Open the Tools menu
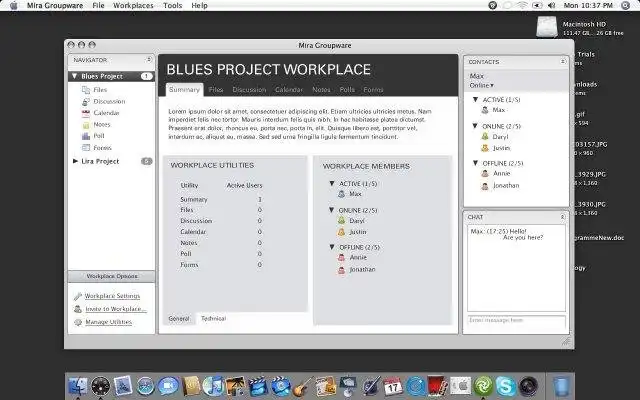640x400 pixels. click(x=173, y=5)
